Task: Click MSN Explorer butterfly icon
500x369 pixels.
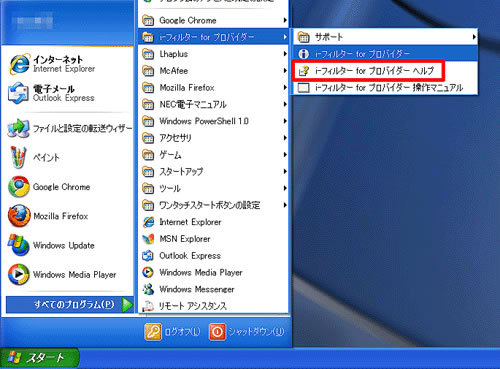Action: [x=148, y=239]
